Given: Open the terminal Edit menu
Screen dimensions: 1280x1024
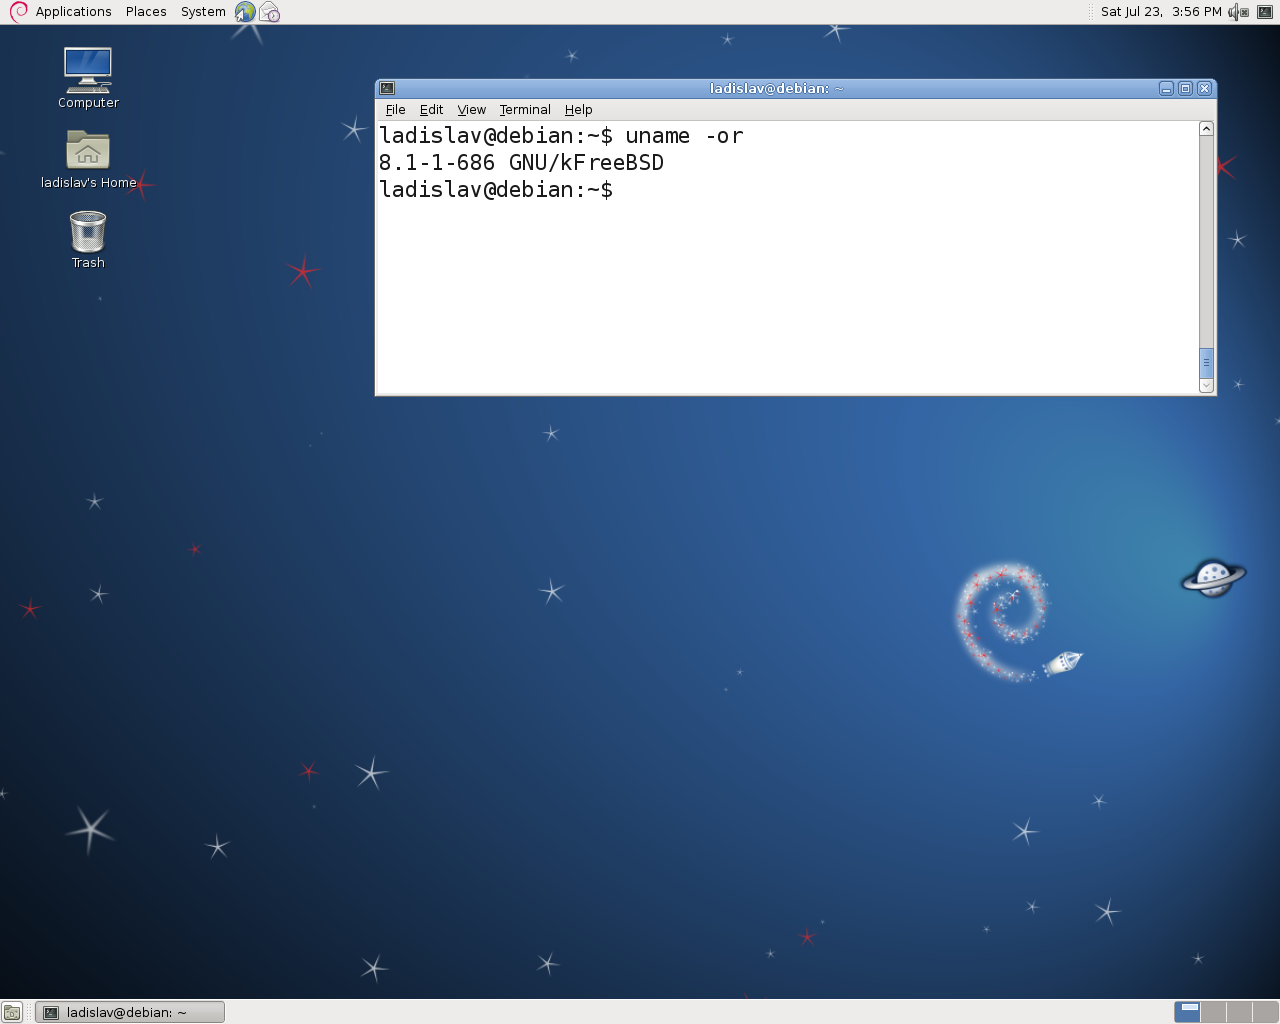Looking at the screenshot, I should tap(431, 110).
